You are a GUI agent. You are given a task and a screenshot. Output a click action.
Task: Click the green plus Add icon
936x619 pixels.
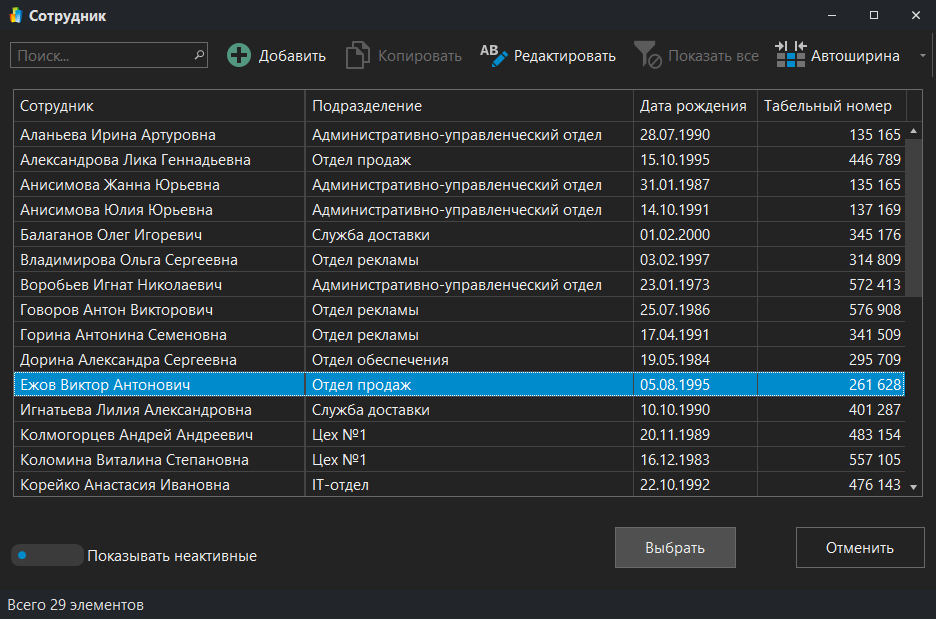239,56
